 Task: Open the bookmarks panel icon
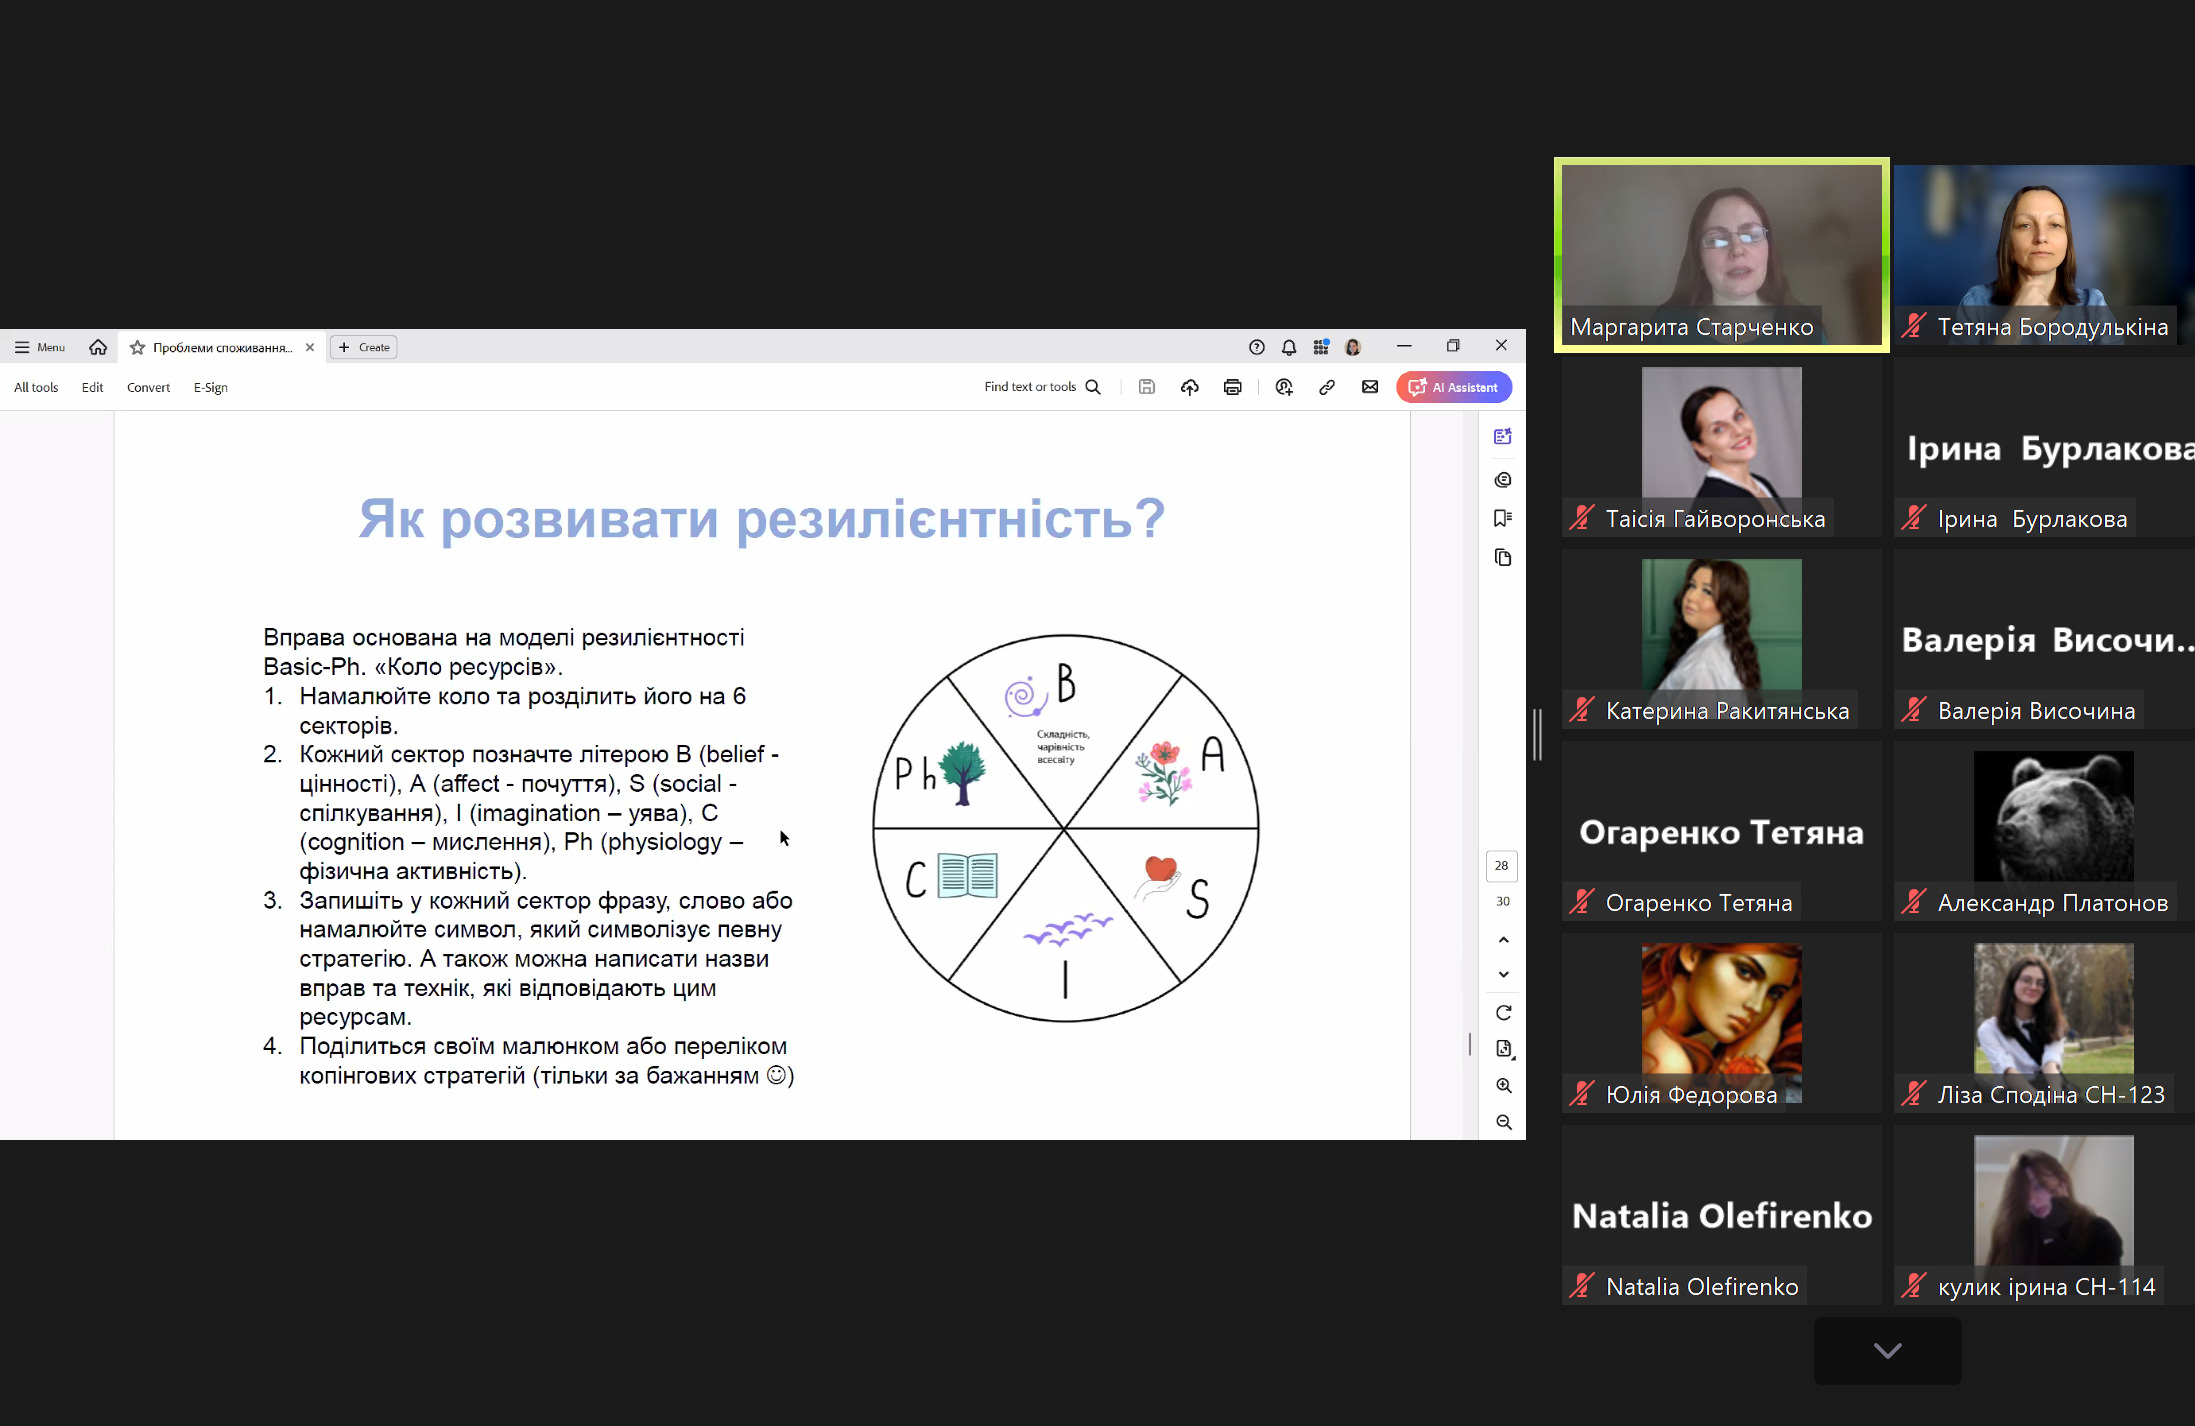click(1502, 518)
